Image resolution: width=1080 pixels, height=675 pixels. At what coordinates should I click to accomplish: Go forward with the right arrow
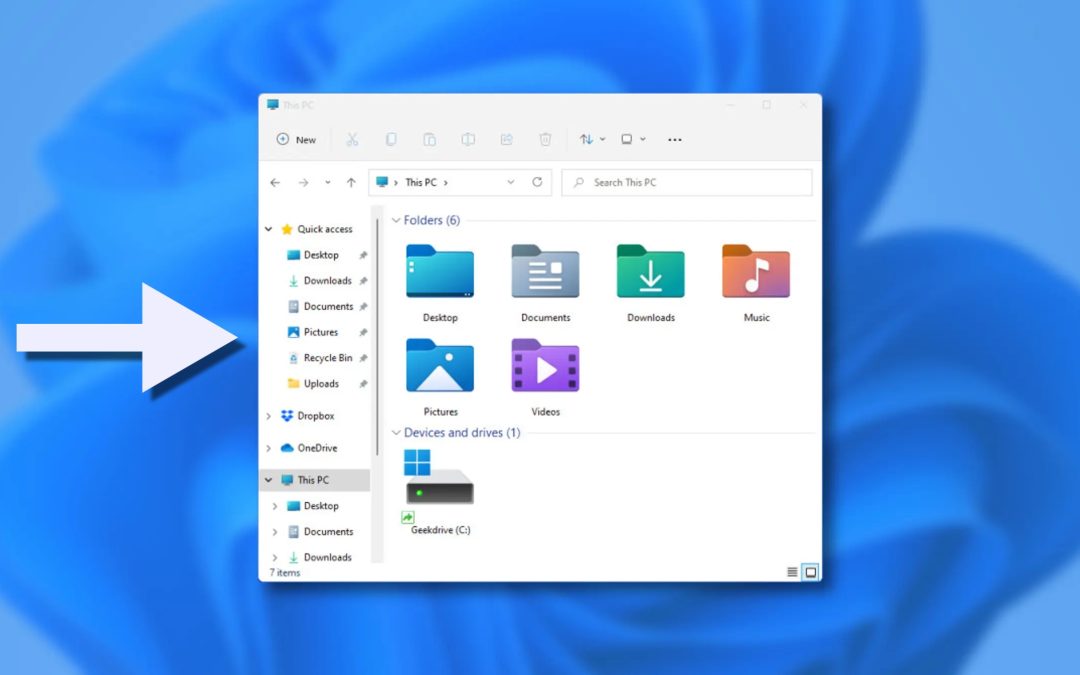303,183
